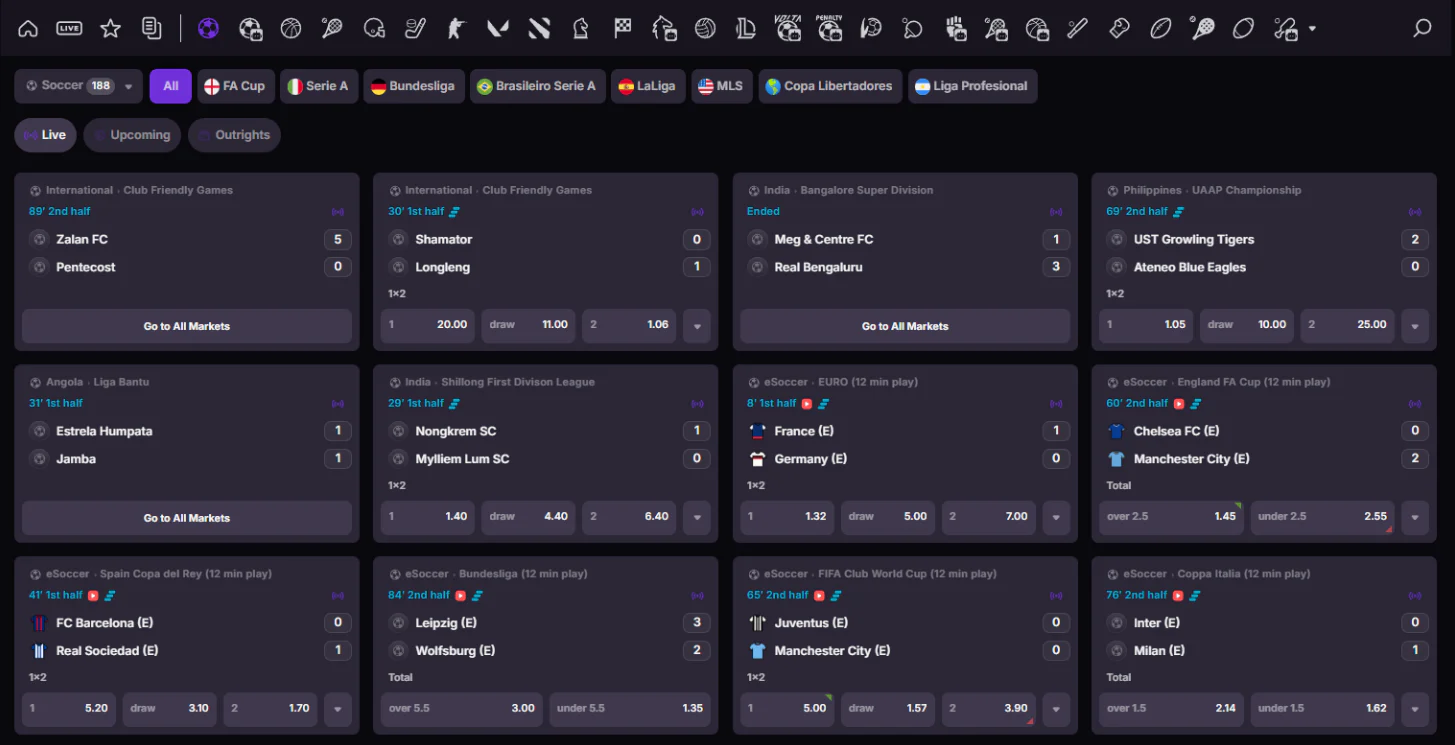Viewport: 1455px width, 745px height.
Task: Filter by Copa Libertadores league
Action: tap(830, 86)
